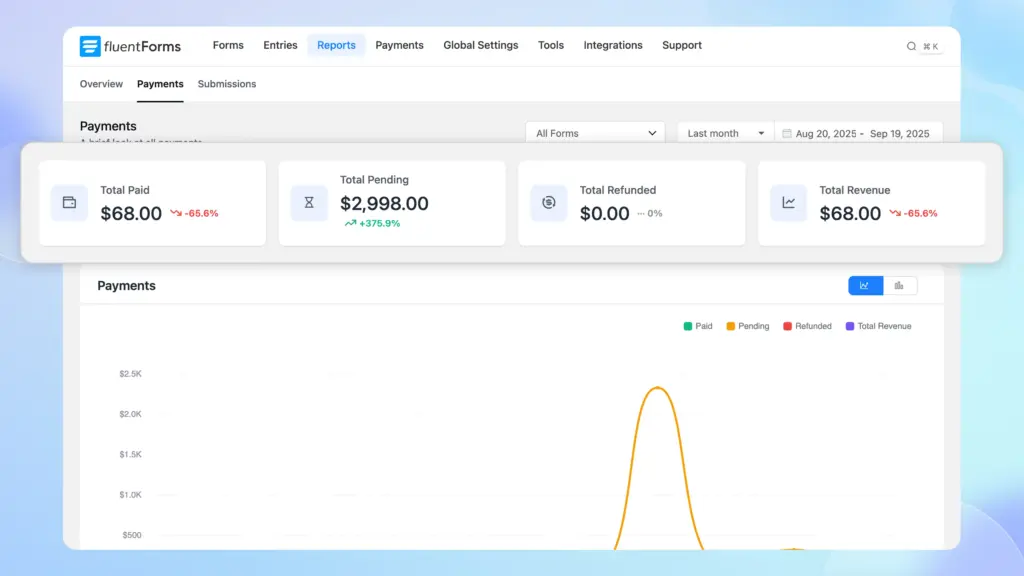Click the ⌘K search shortcut badge
The height and width of the screenshot is (576, 1024).
click(x=931, y=46)
